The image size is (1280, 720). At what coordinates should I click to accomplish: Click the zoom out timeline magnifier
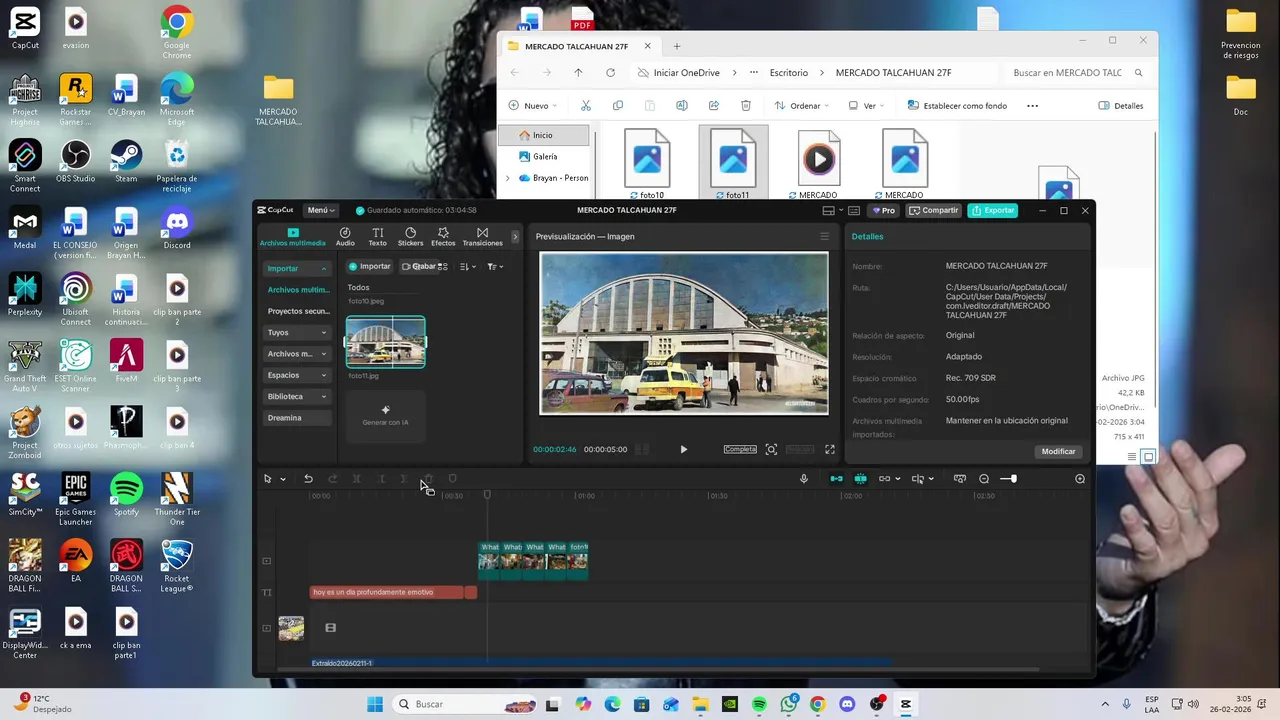coord(984,479)
